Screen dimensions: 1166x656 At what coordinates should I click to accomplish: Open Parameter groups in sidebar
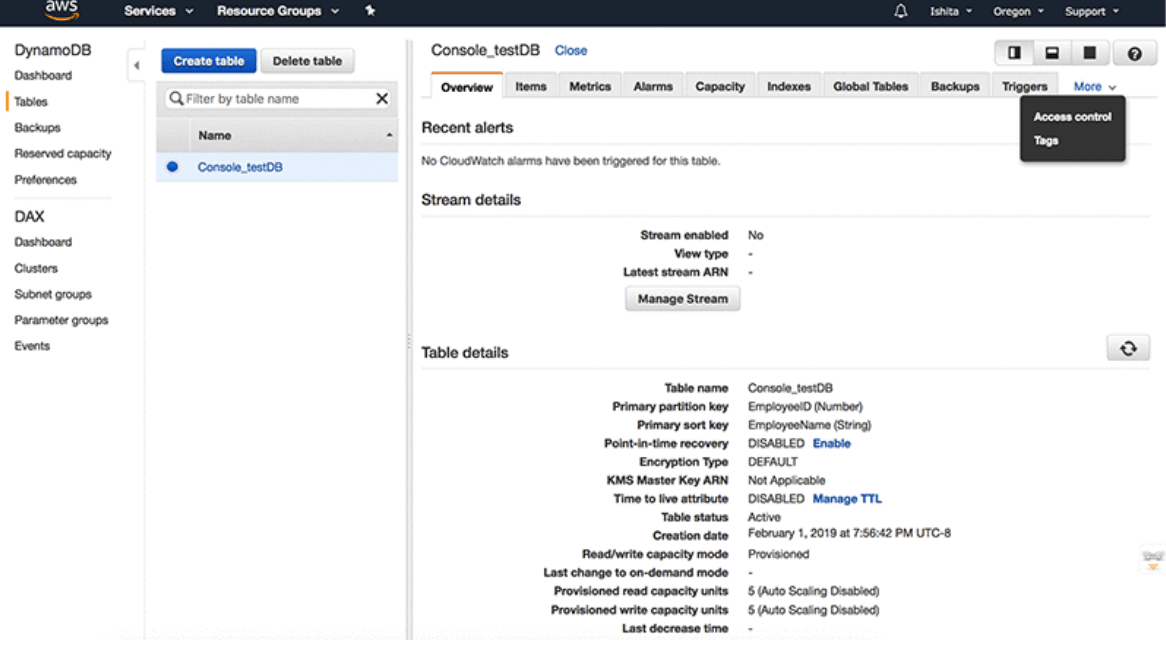(x=61, y=320)
